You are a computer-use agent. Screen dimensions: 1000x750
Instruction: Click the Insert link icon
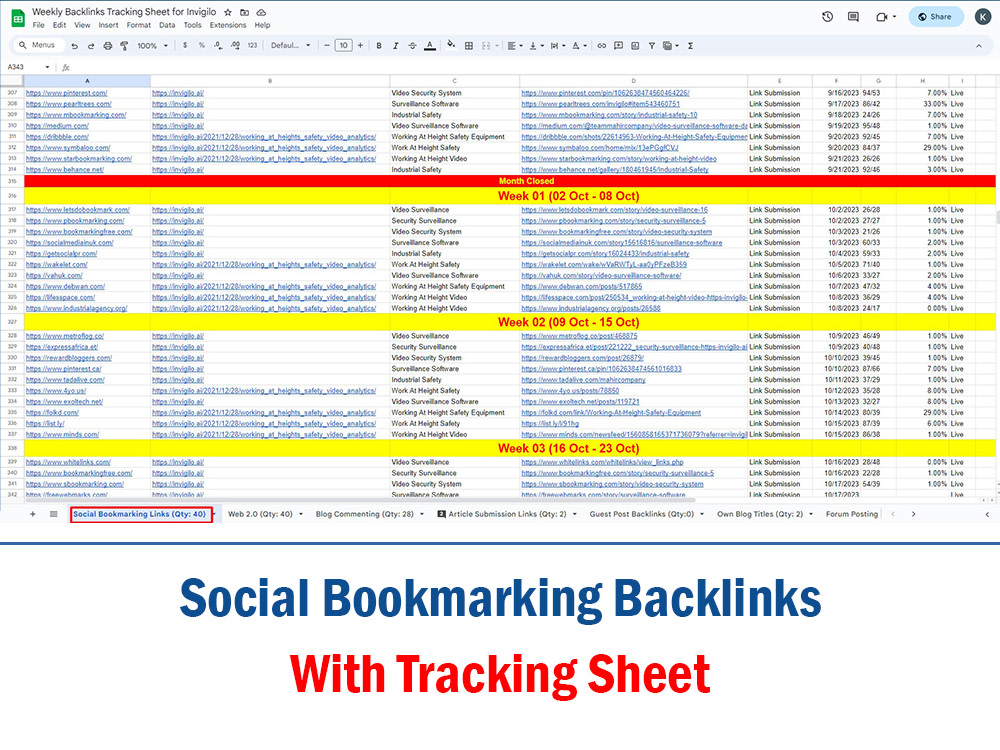click(601, 46)
